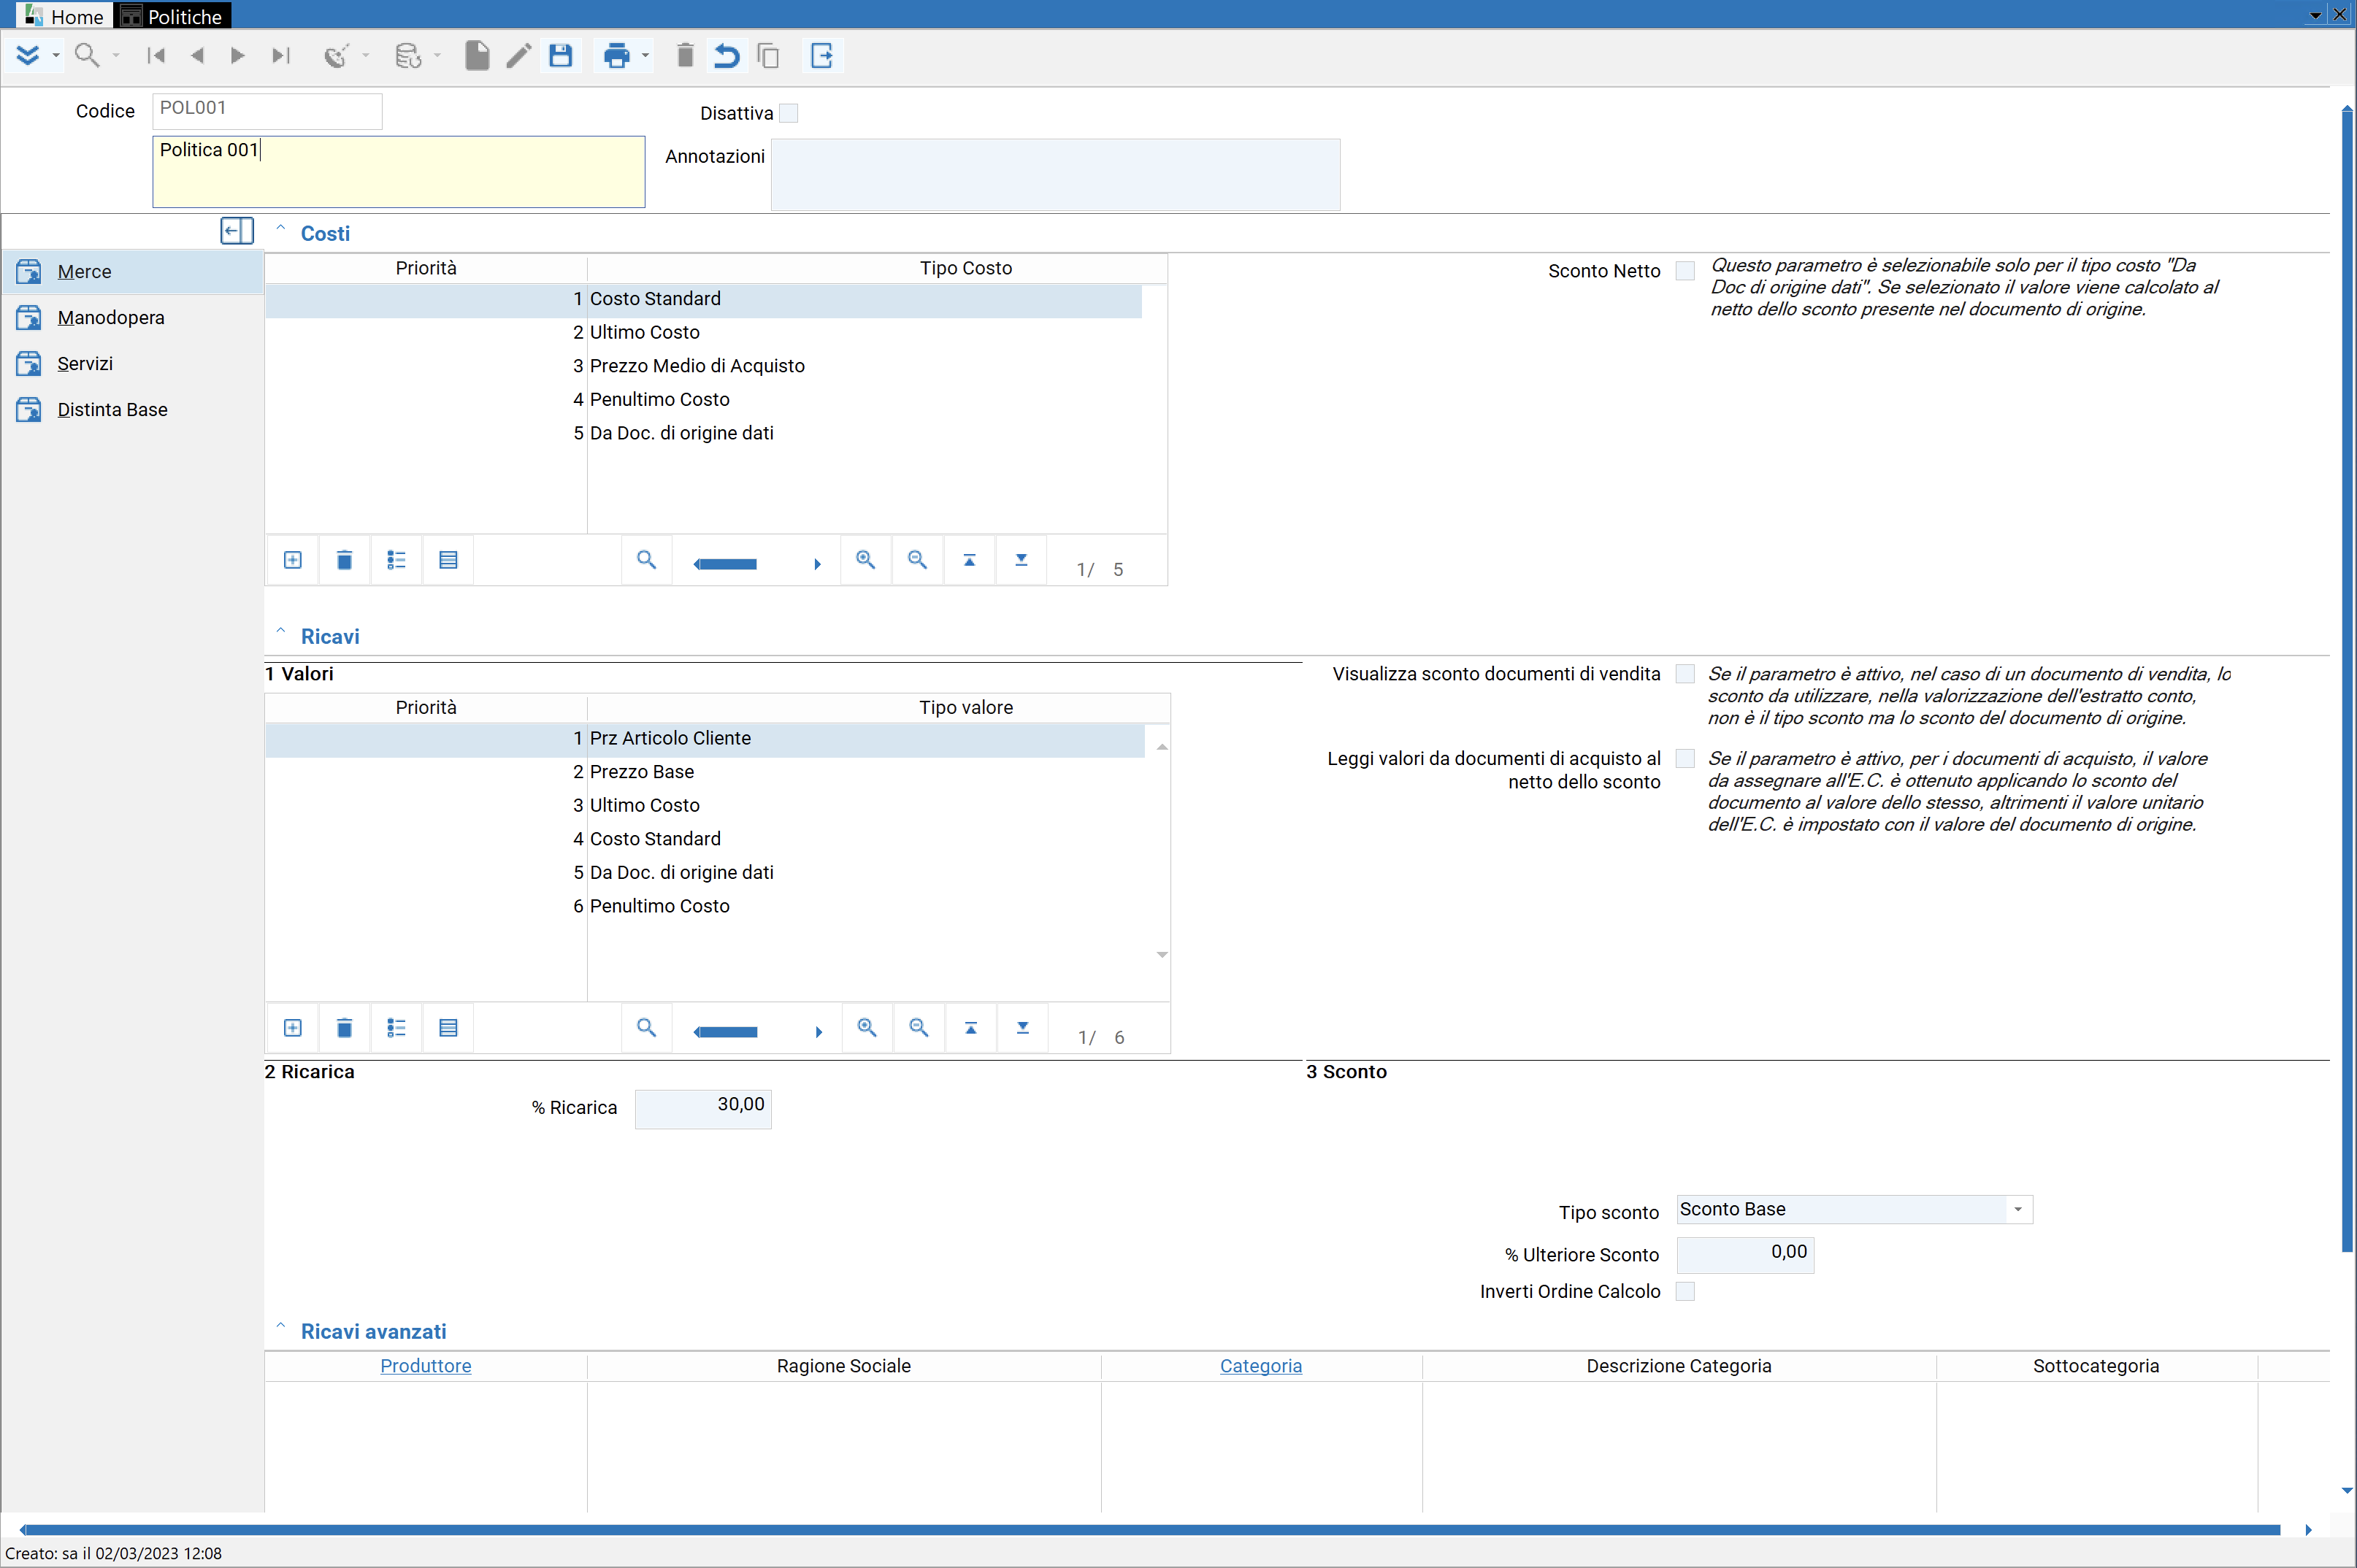Switch to the Home tab
Image resolution: width=2357 pixels, height=1568 pixels.
65,16
